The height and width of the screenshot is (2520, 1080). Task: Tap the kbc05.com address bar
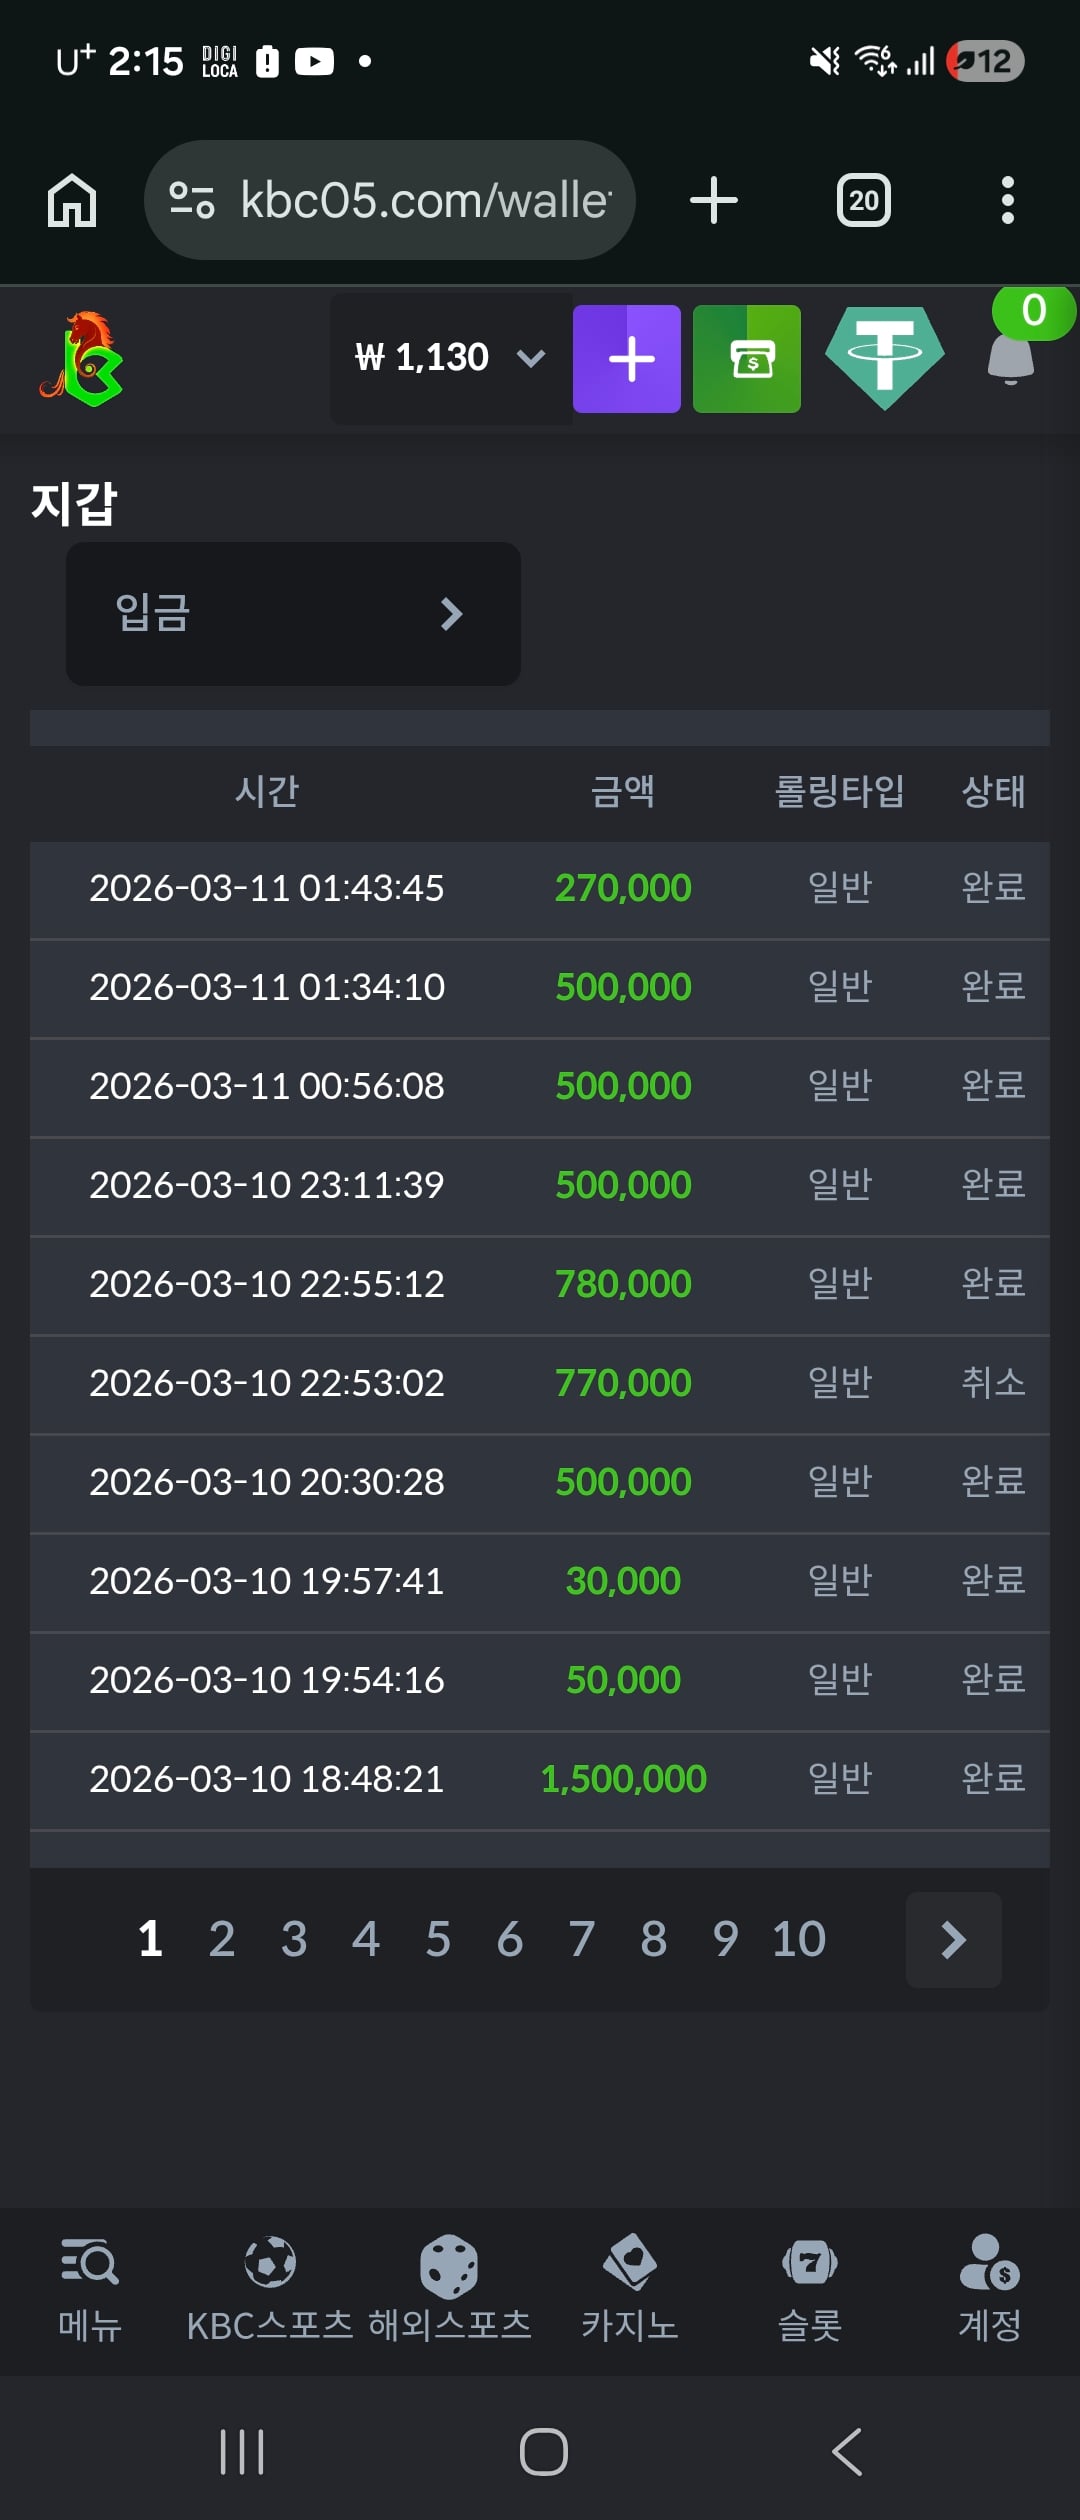390,200
